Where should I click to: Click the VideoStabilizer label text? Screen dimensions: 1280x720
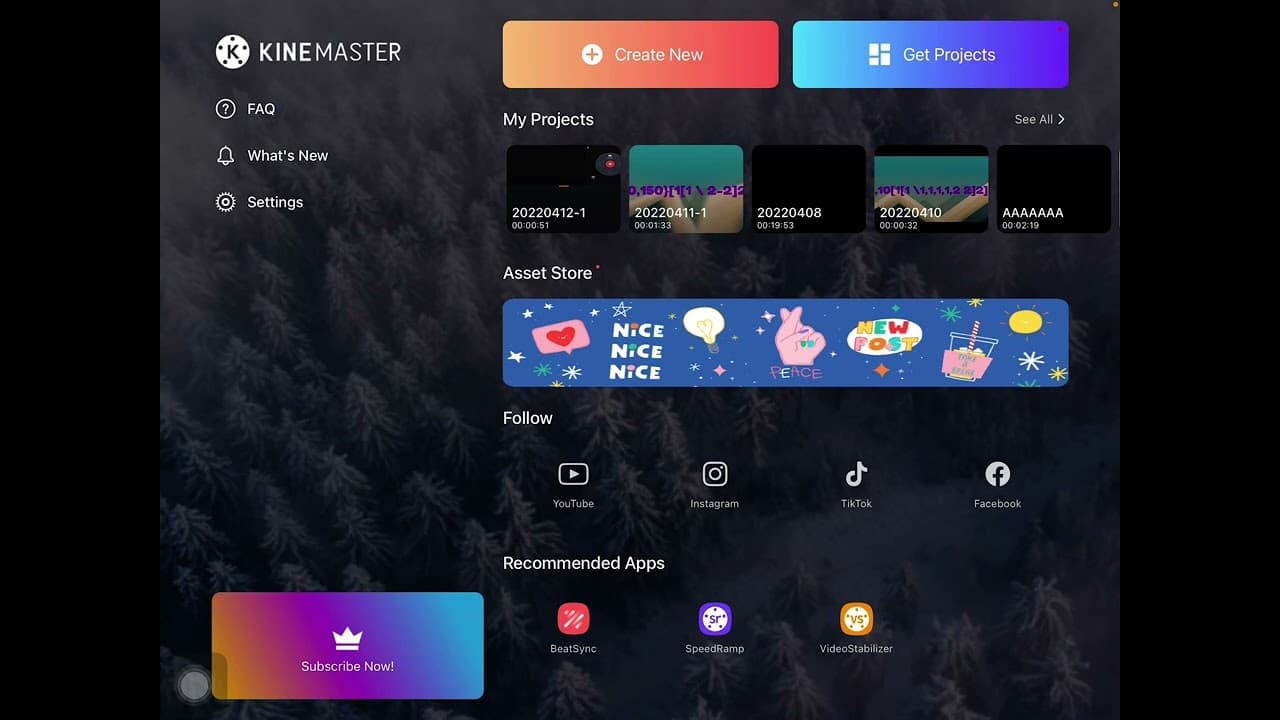point(856,649)
